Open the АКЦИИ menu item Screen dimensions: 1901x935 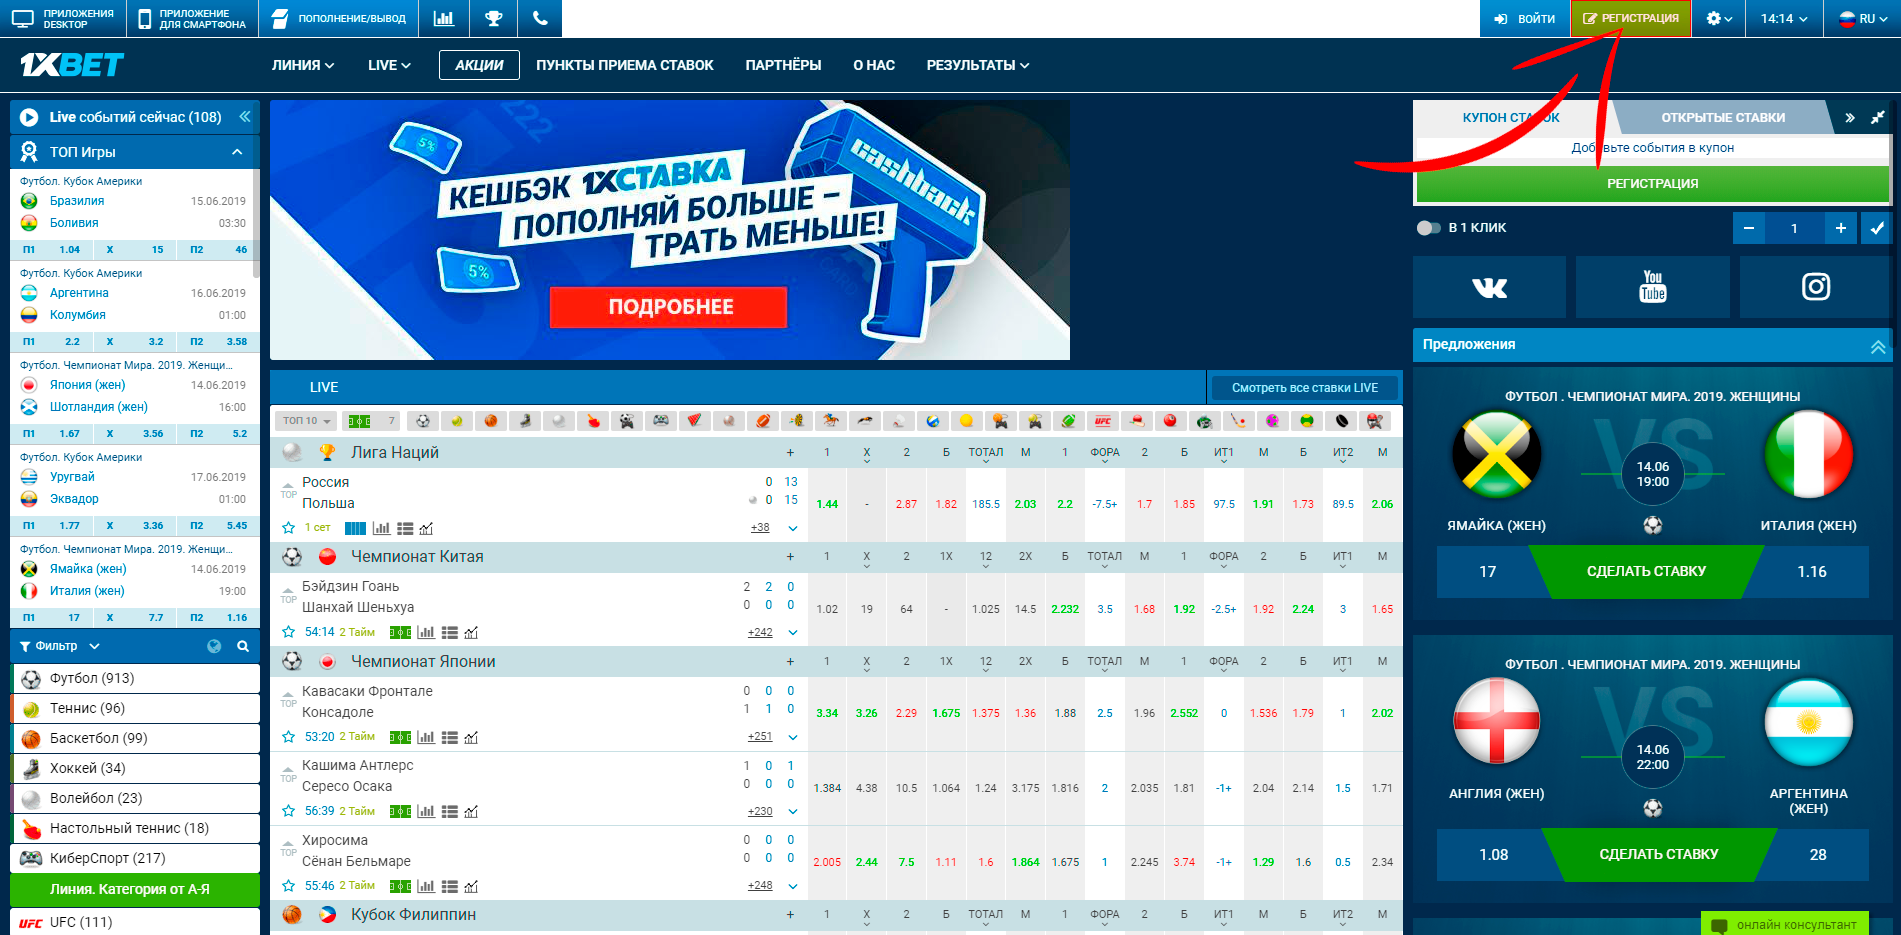pos(479,65)
